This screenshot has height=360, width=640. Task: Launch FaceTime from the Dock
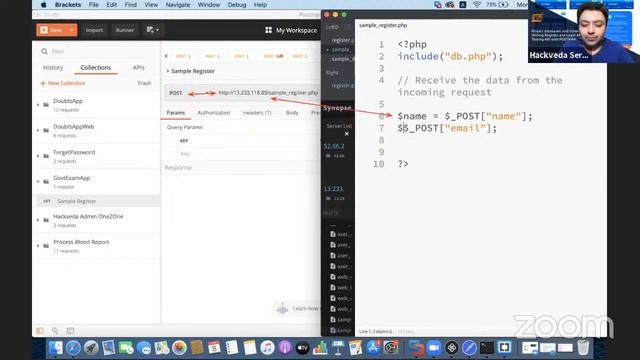[x=126, y=348]
